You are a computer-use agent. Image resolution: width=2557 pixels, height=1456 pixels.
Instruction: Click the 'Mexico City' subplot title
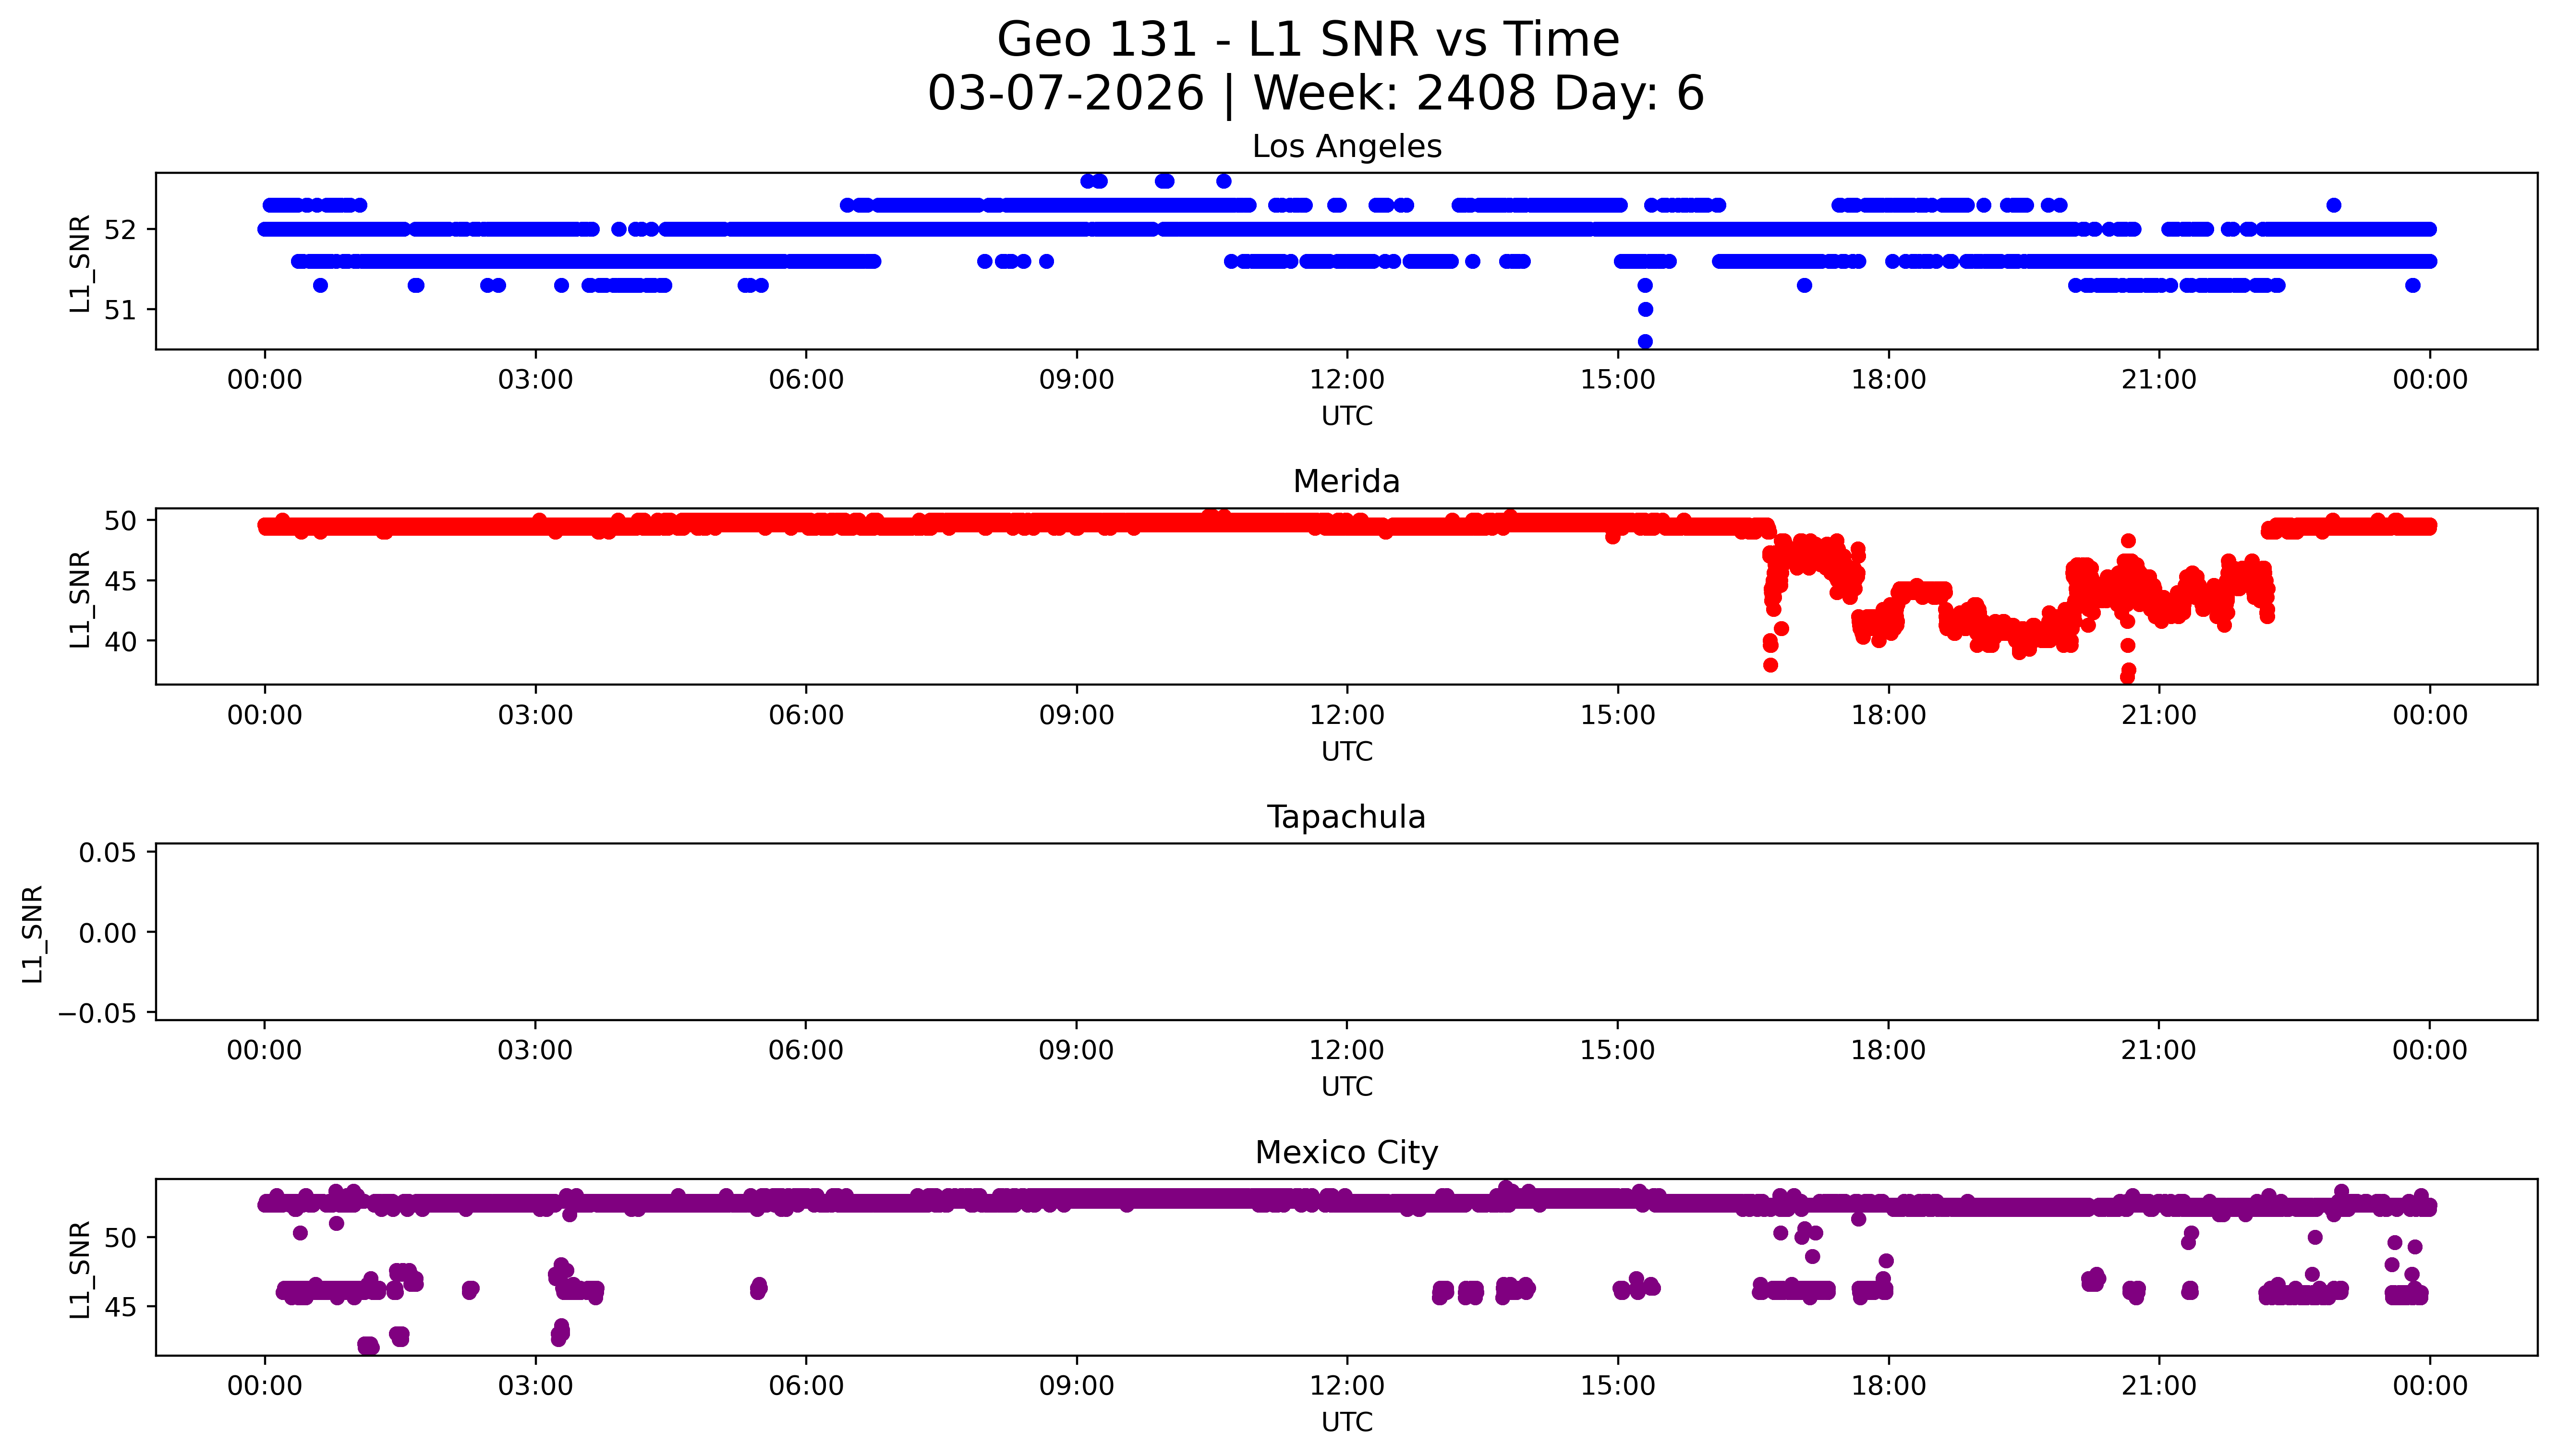pos(1346,1153)
